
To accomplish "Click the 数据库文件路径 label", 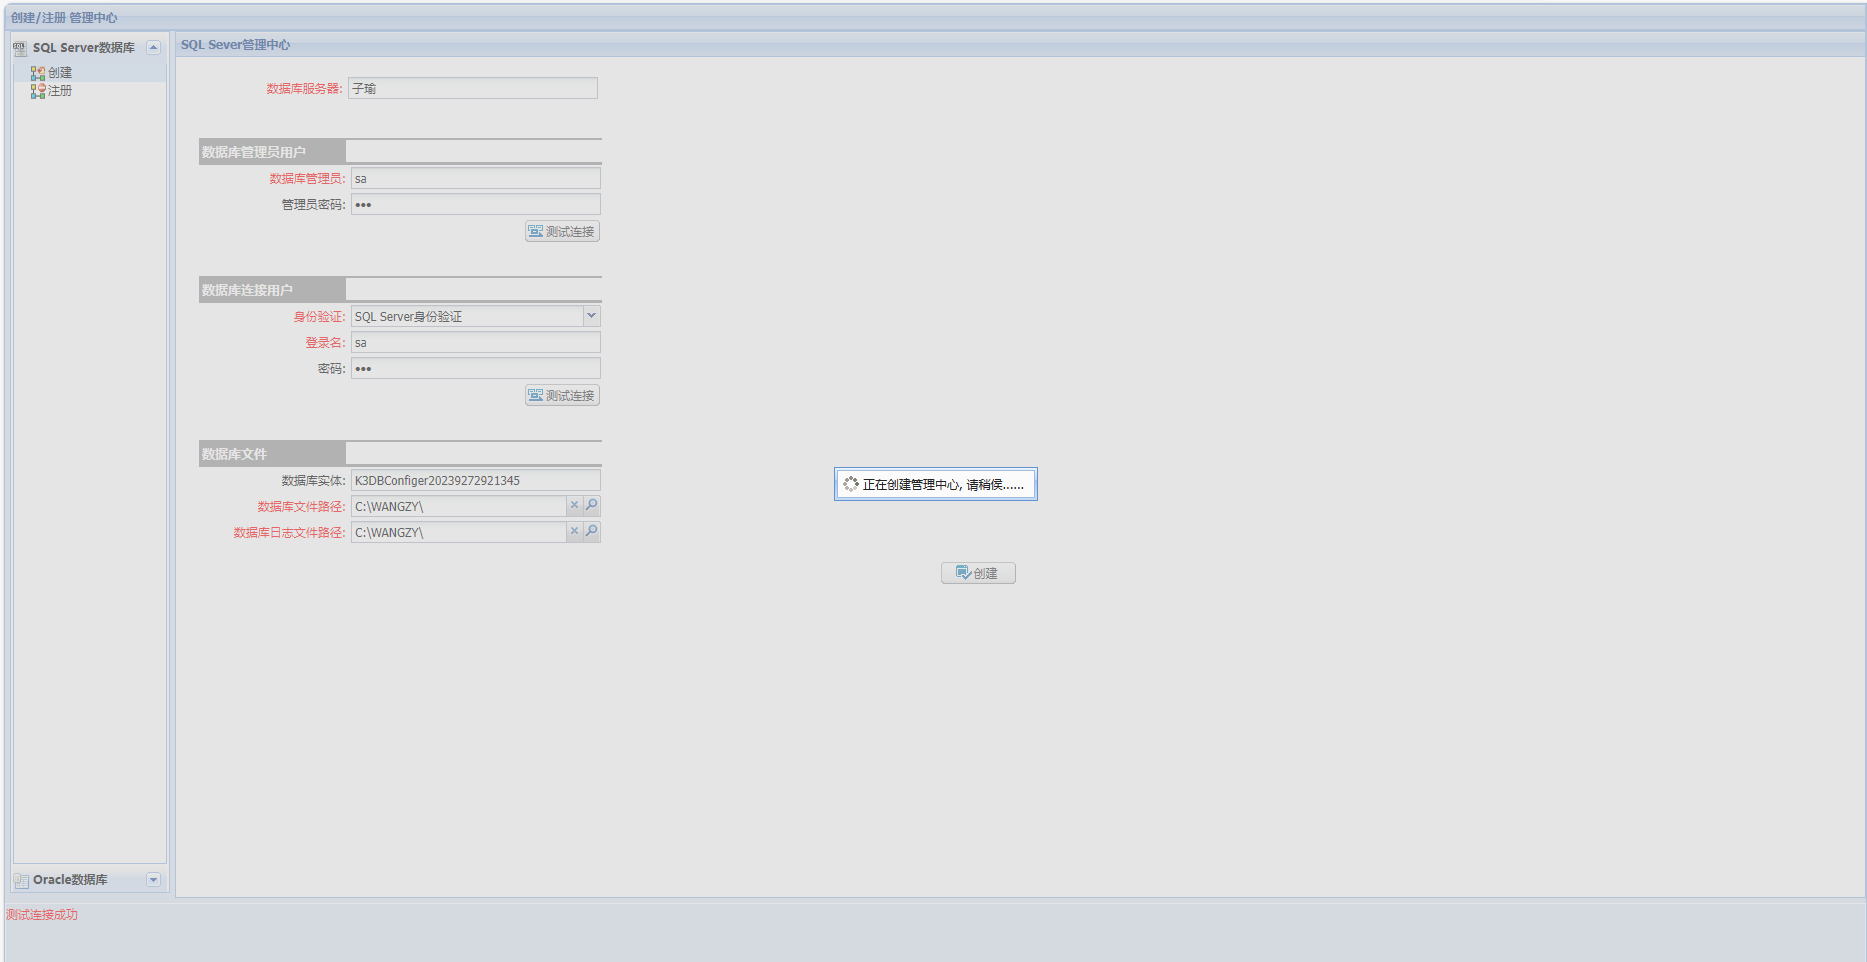I will coord(301,507).
